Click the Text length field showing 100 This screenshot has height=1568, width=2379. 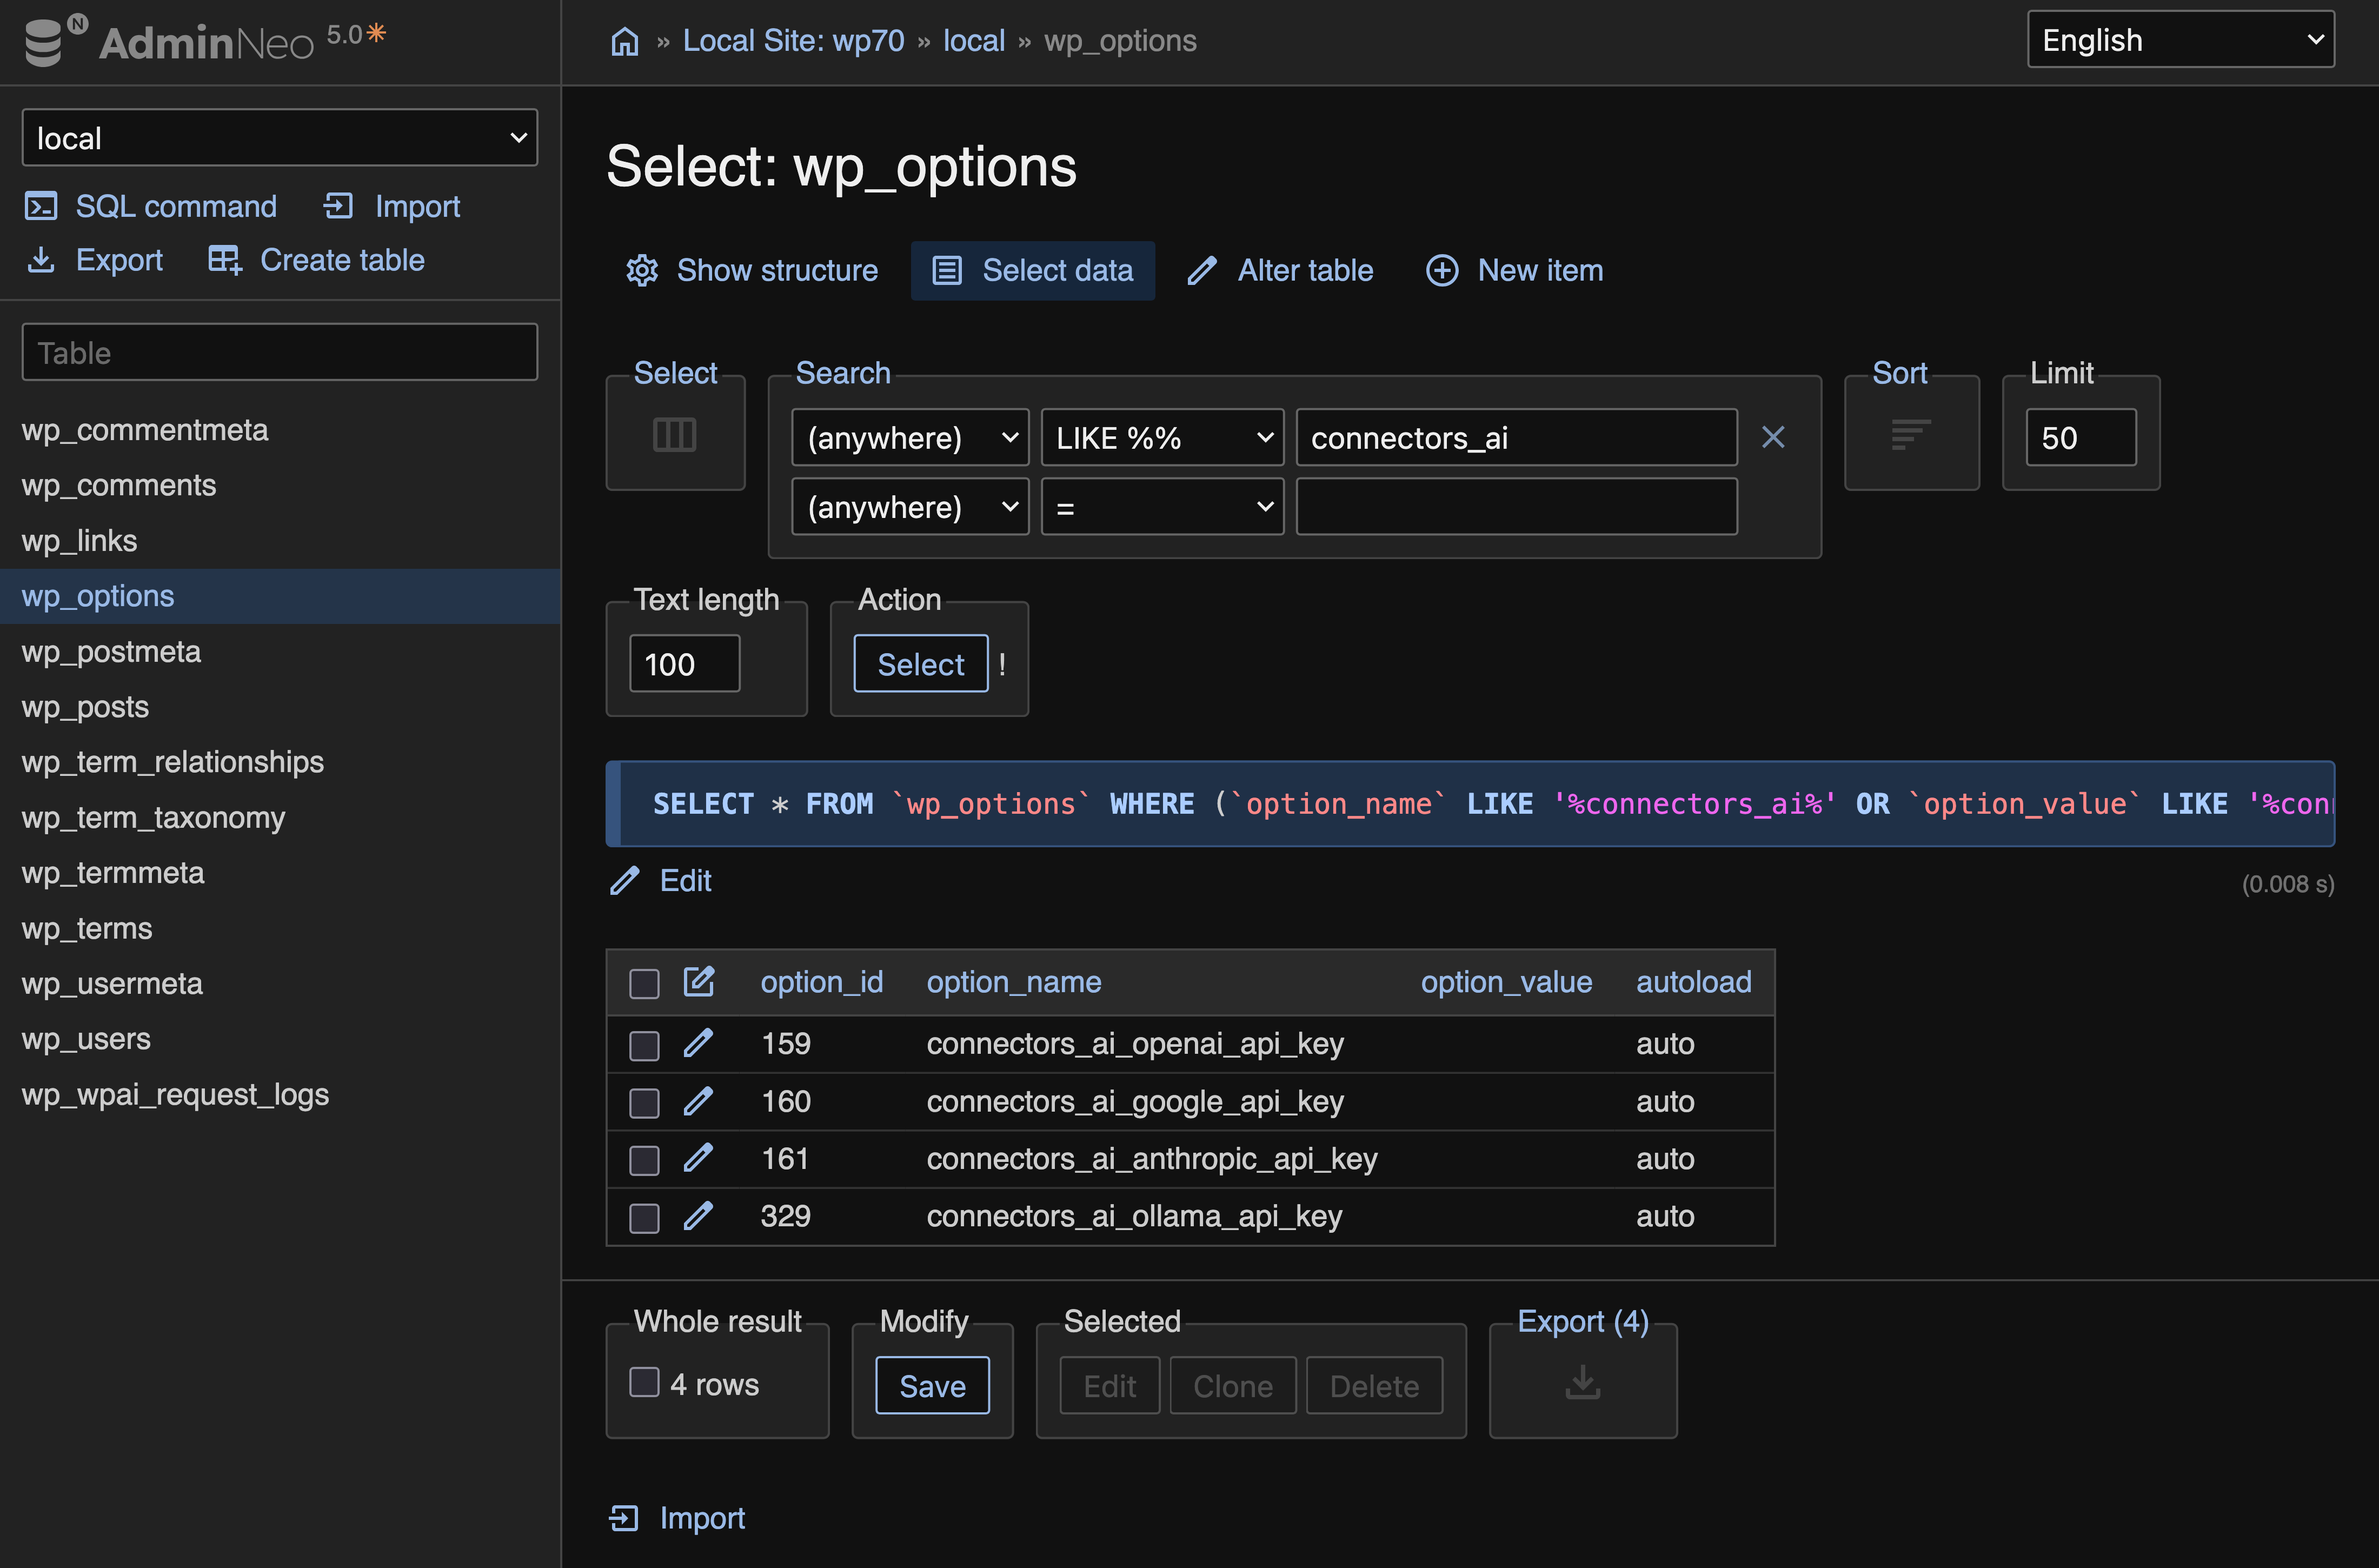pyautogui.click(x=684, y=664)
